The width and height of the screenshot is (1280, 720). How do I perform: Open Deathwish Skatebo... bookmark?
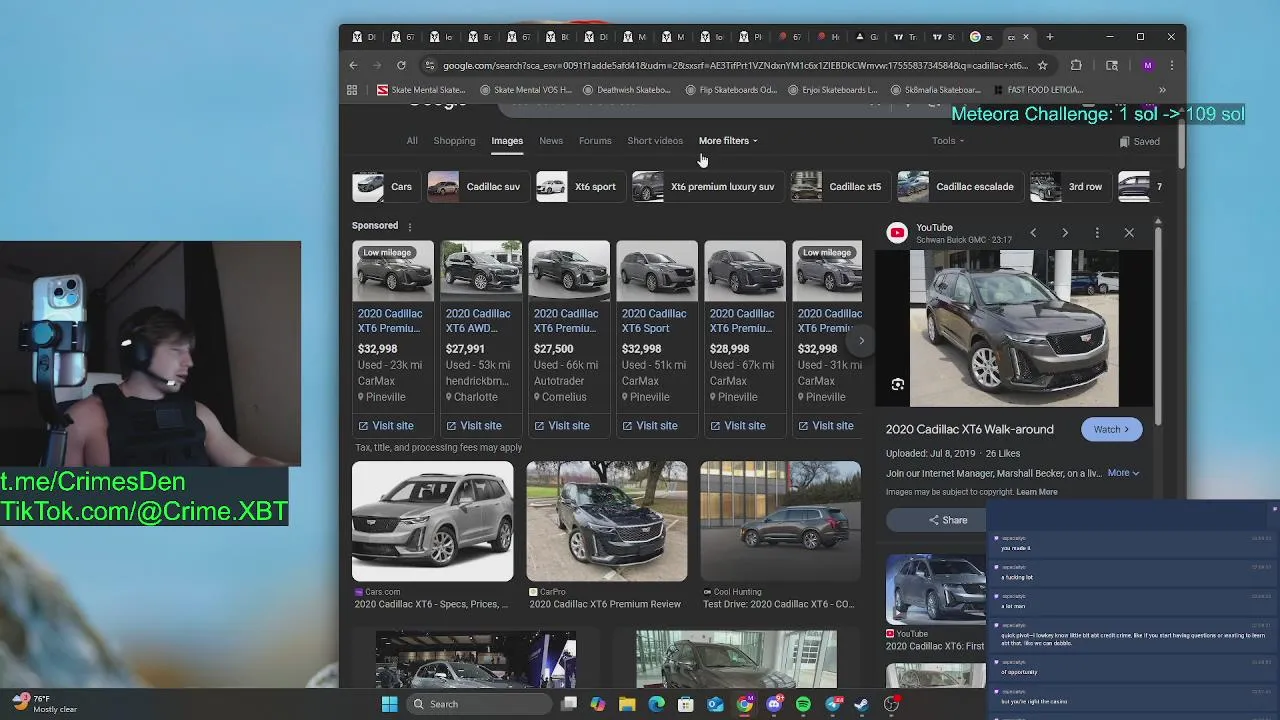(625, 90)
